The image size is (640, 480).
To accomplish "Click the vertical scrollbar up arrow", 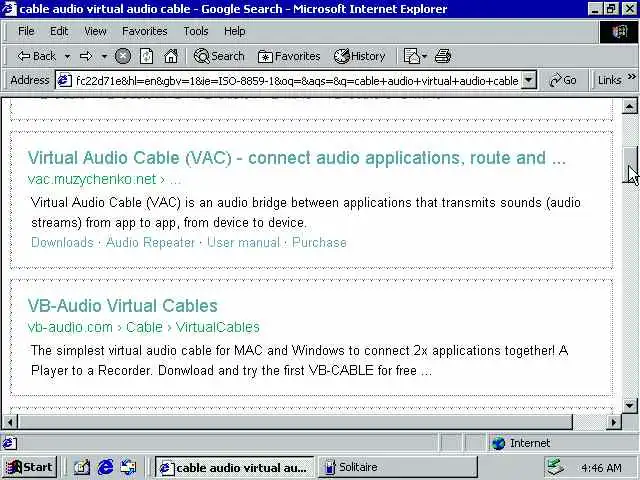I will 629,107.
